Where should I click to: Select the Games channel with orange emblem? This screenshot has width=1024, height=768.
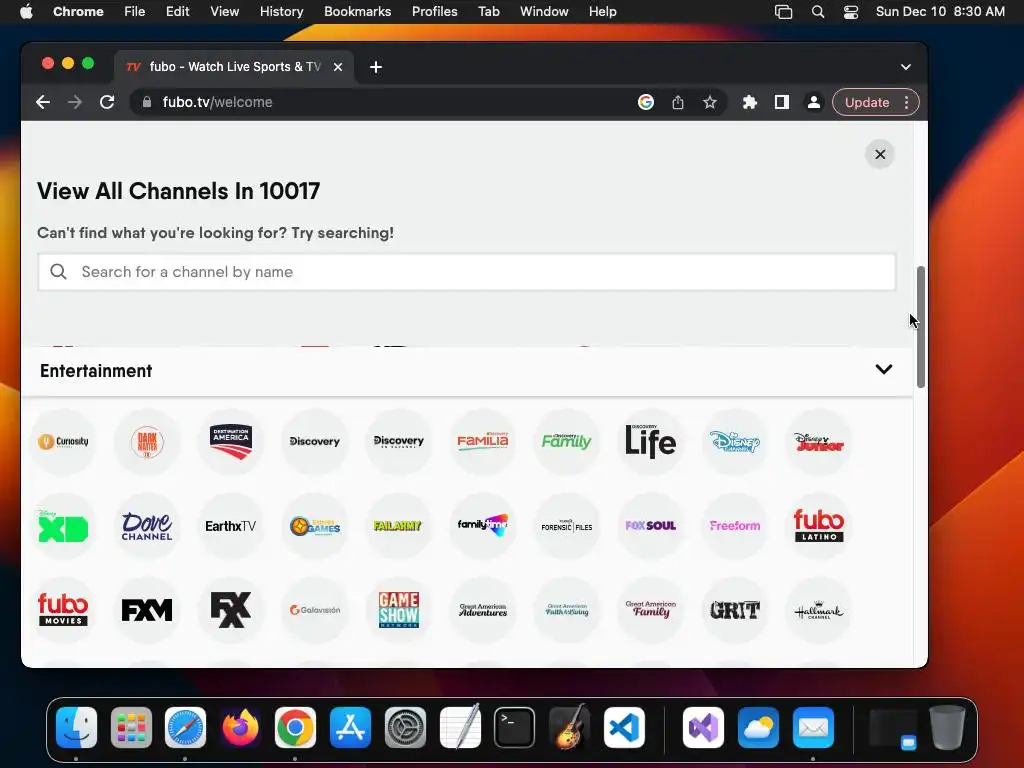315,526
